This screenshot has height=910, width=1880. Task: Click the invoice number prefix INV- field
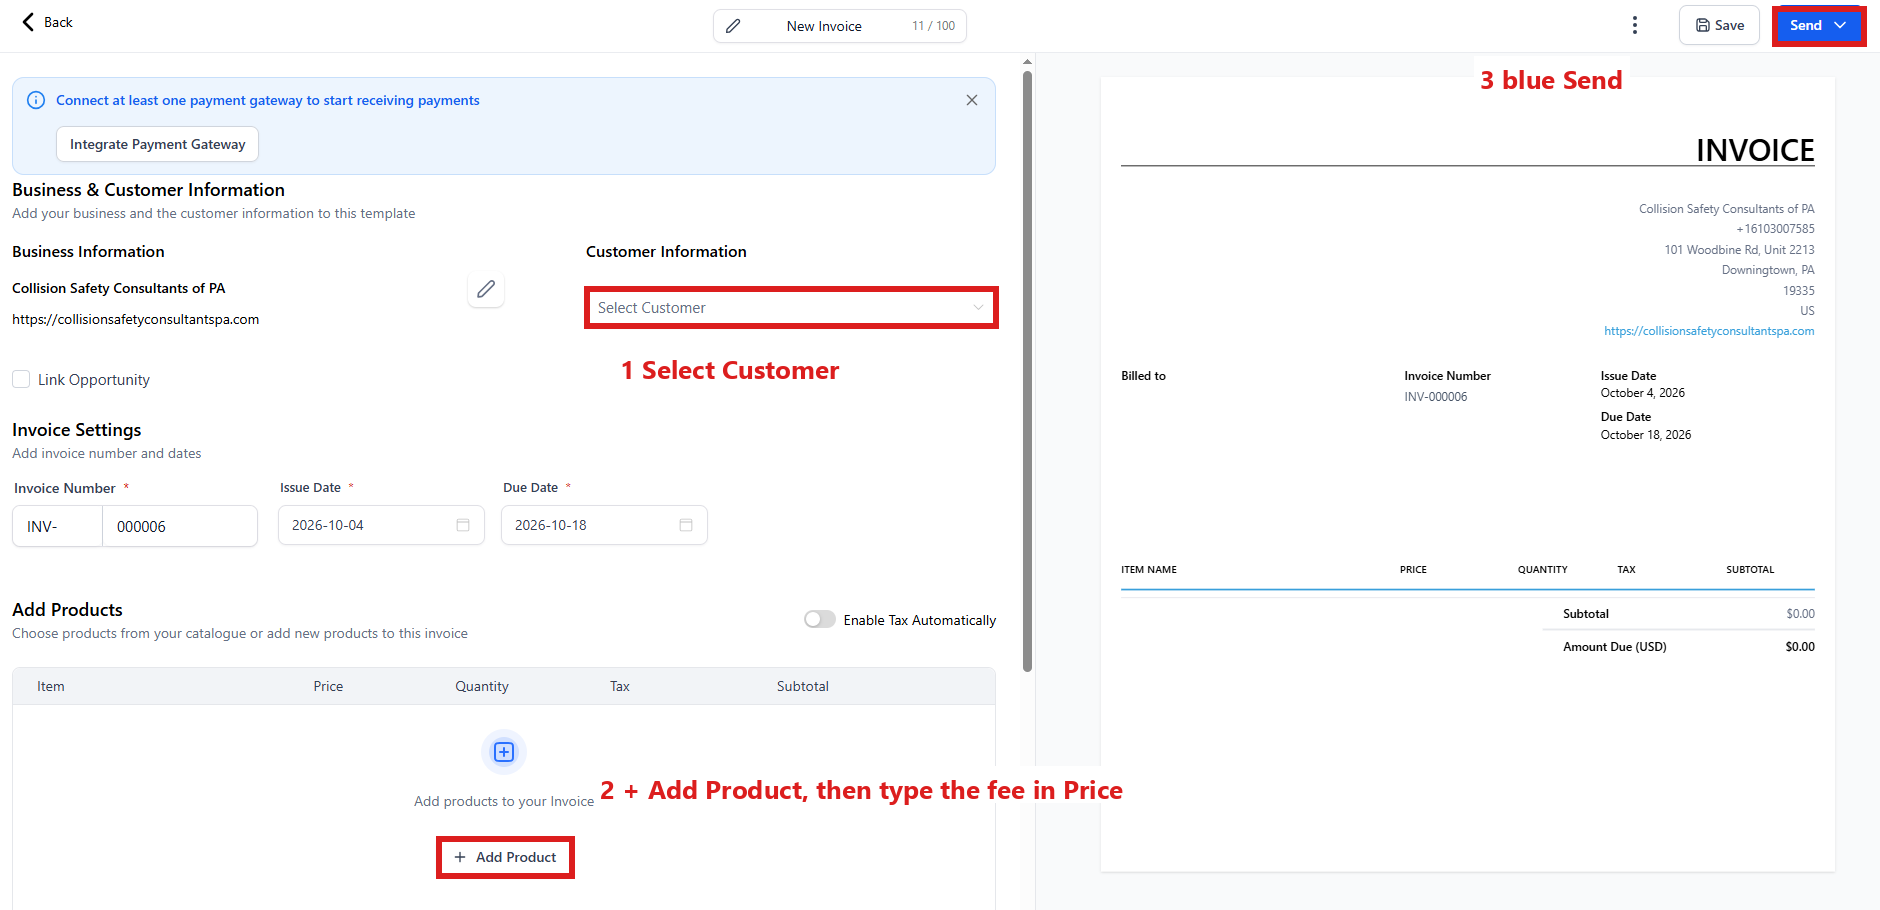[57, 526]
